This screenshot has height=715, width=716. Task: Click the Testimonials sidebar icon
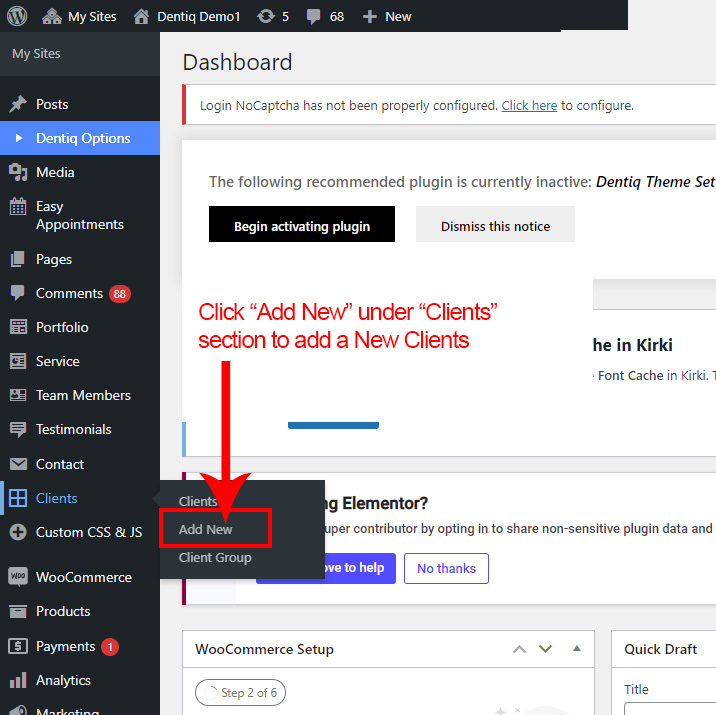point(18,429)
